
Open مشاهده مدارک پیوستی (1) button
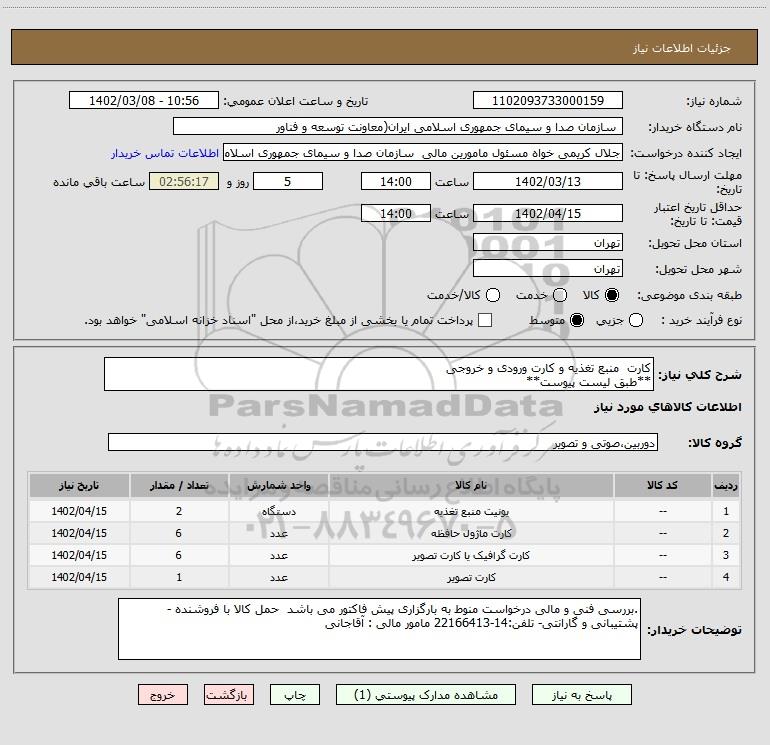pyautogui.click(x=426, y=695)
